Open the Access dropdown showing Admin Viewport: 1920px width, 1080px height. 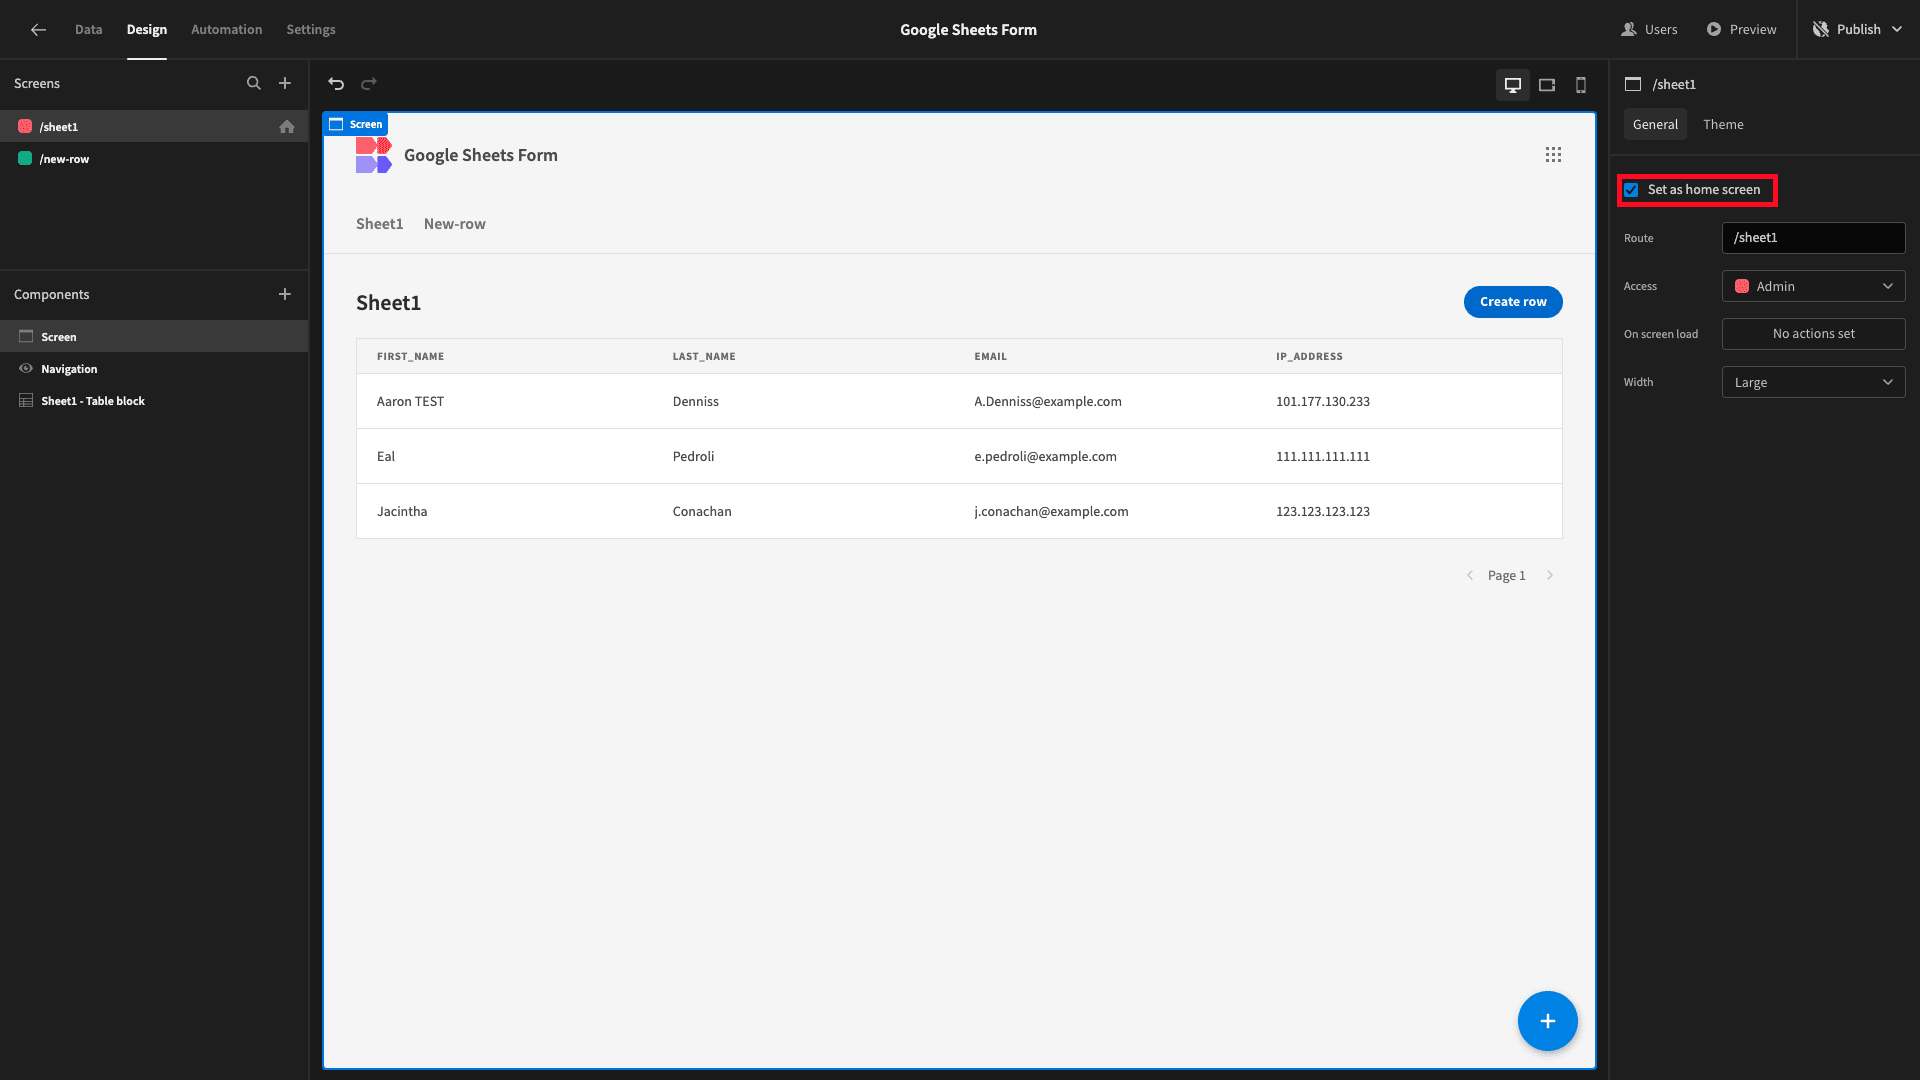[x=1813, y=286]
